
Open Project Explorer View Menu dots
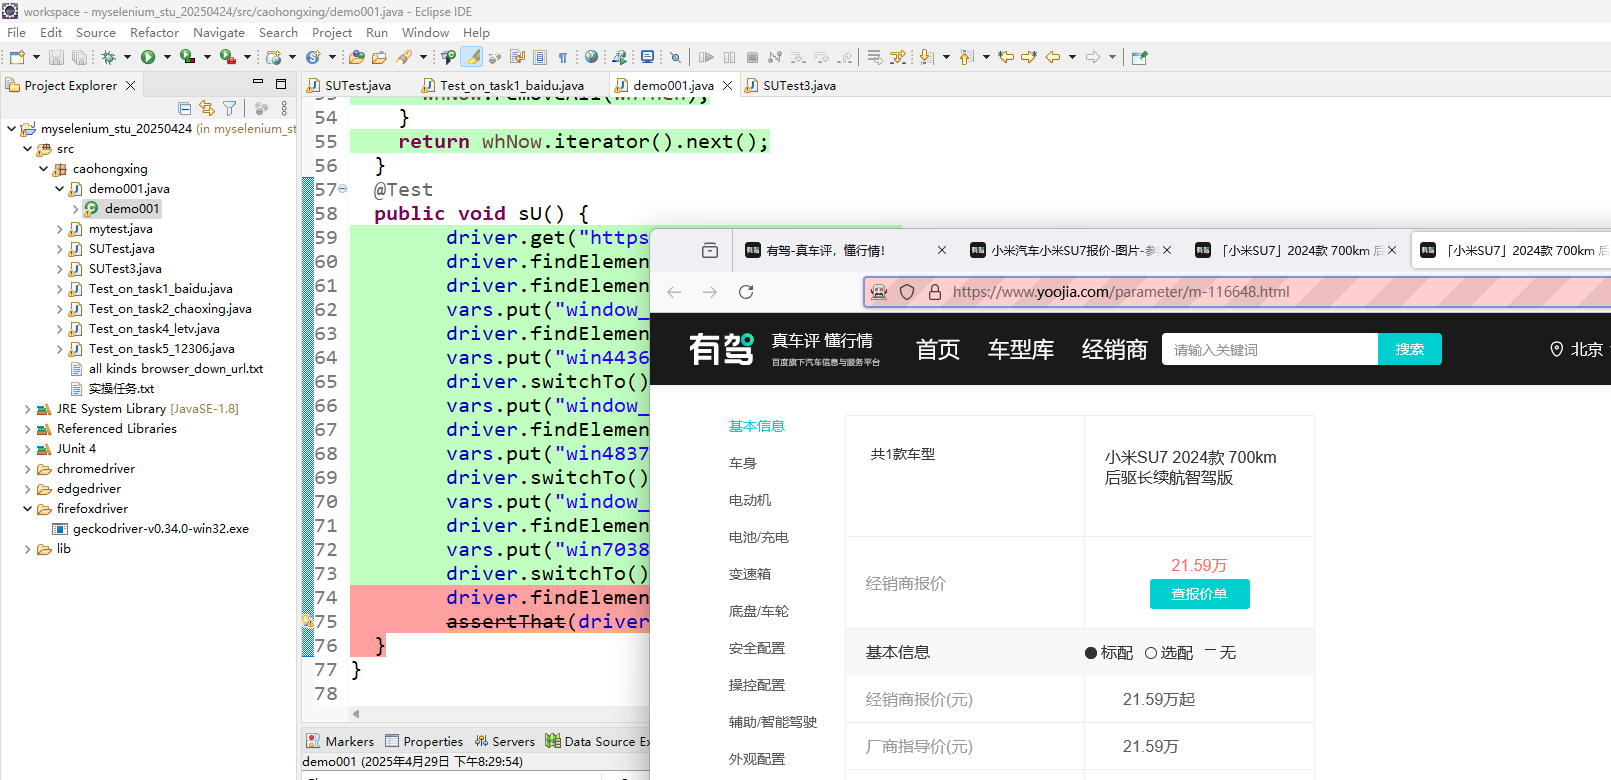(284, 108)
